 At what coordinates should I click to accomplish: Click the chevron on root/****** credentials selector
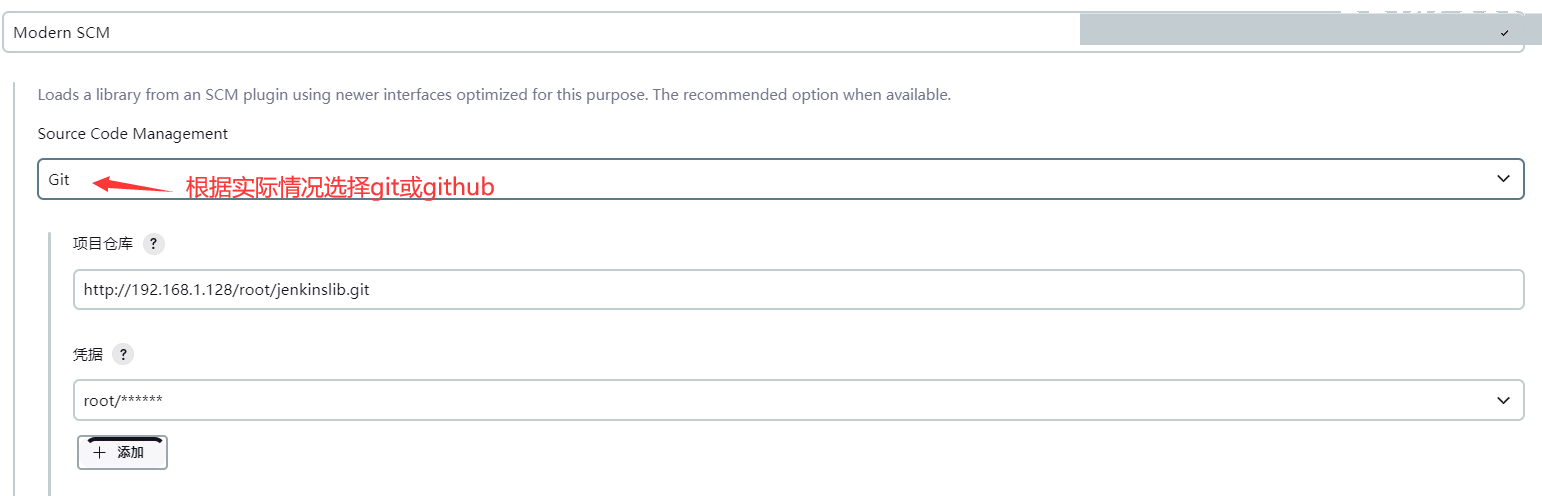pos(1502,400)
